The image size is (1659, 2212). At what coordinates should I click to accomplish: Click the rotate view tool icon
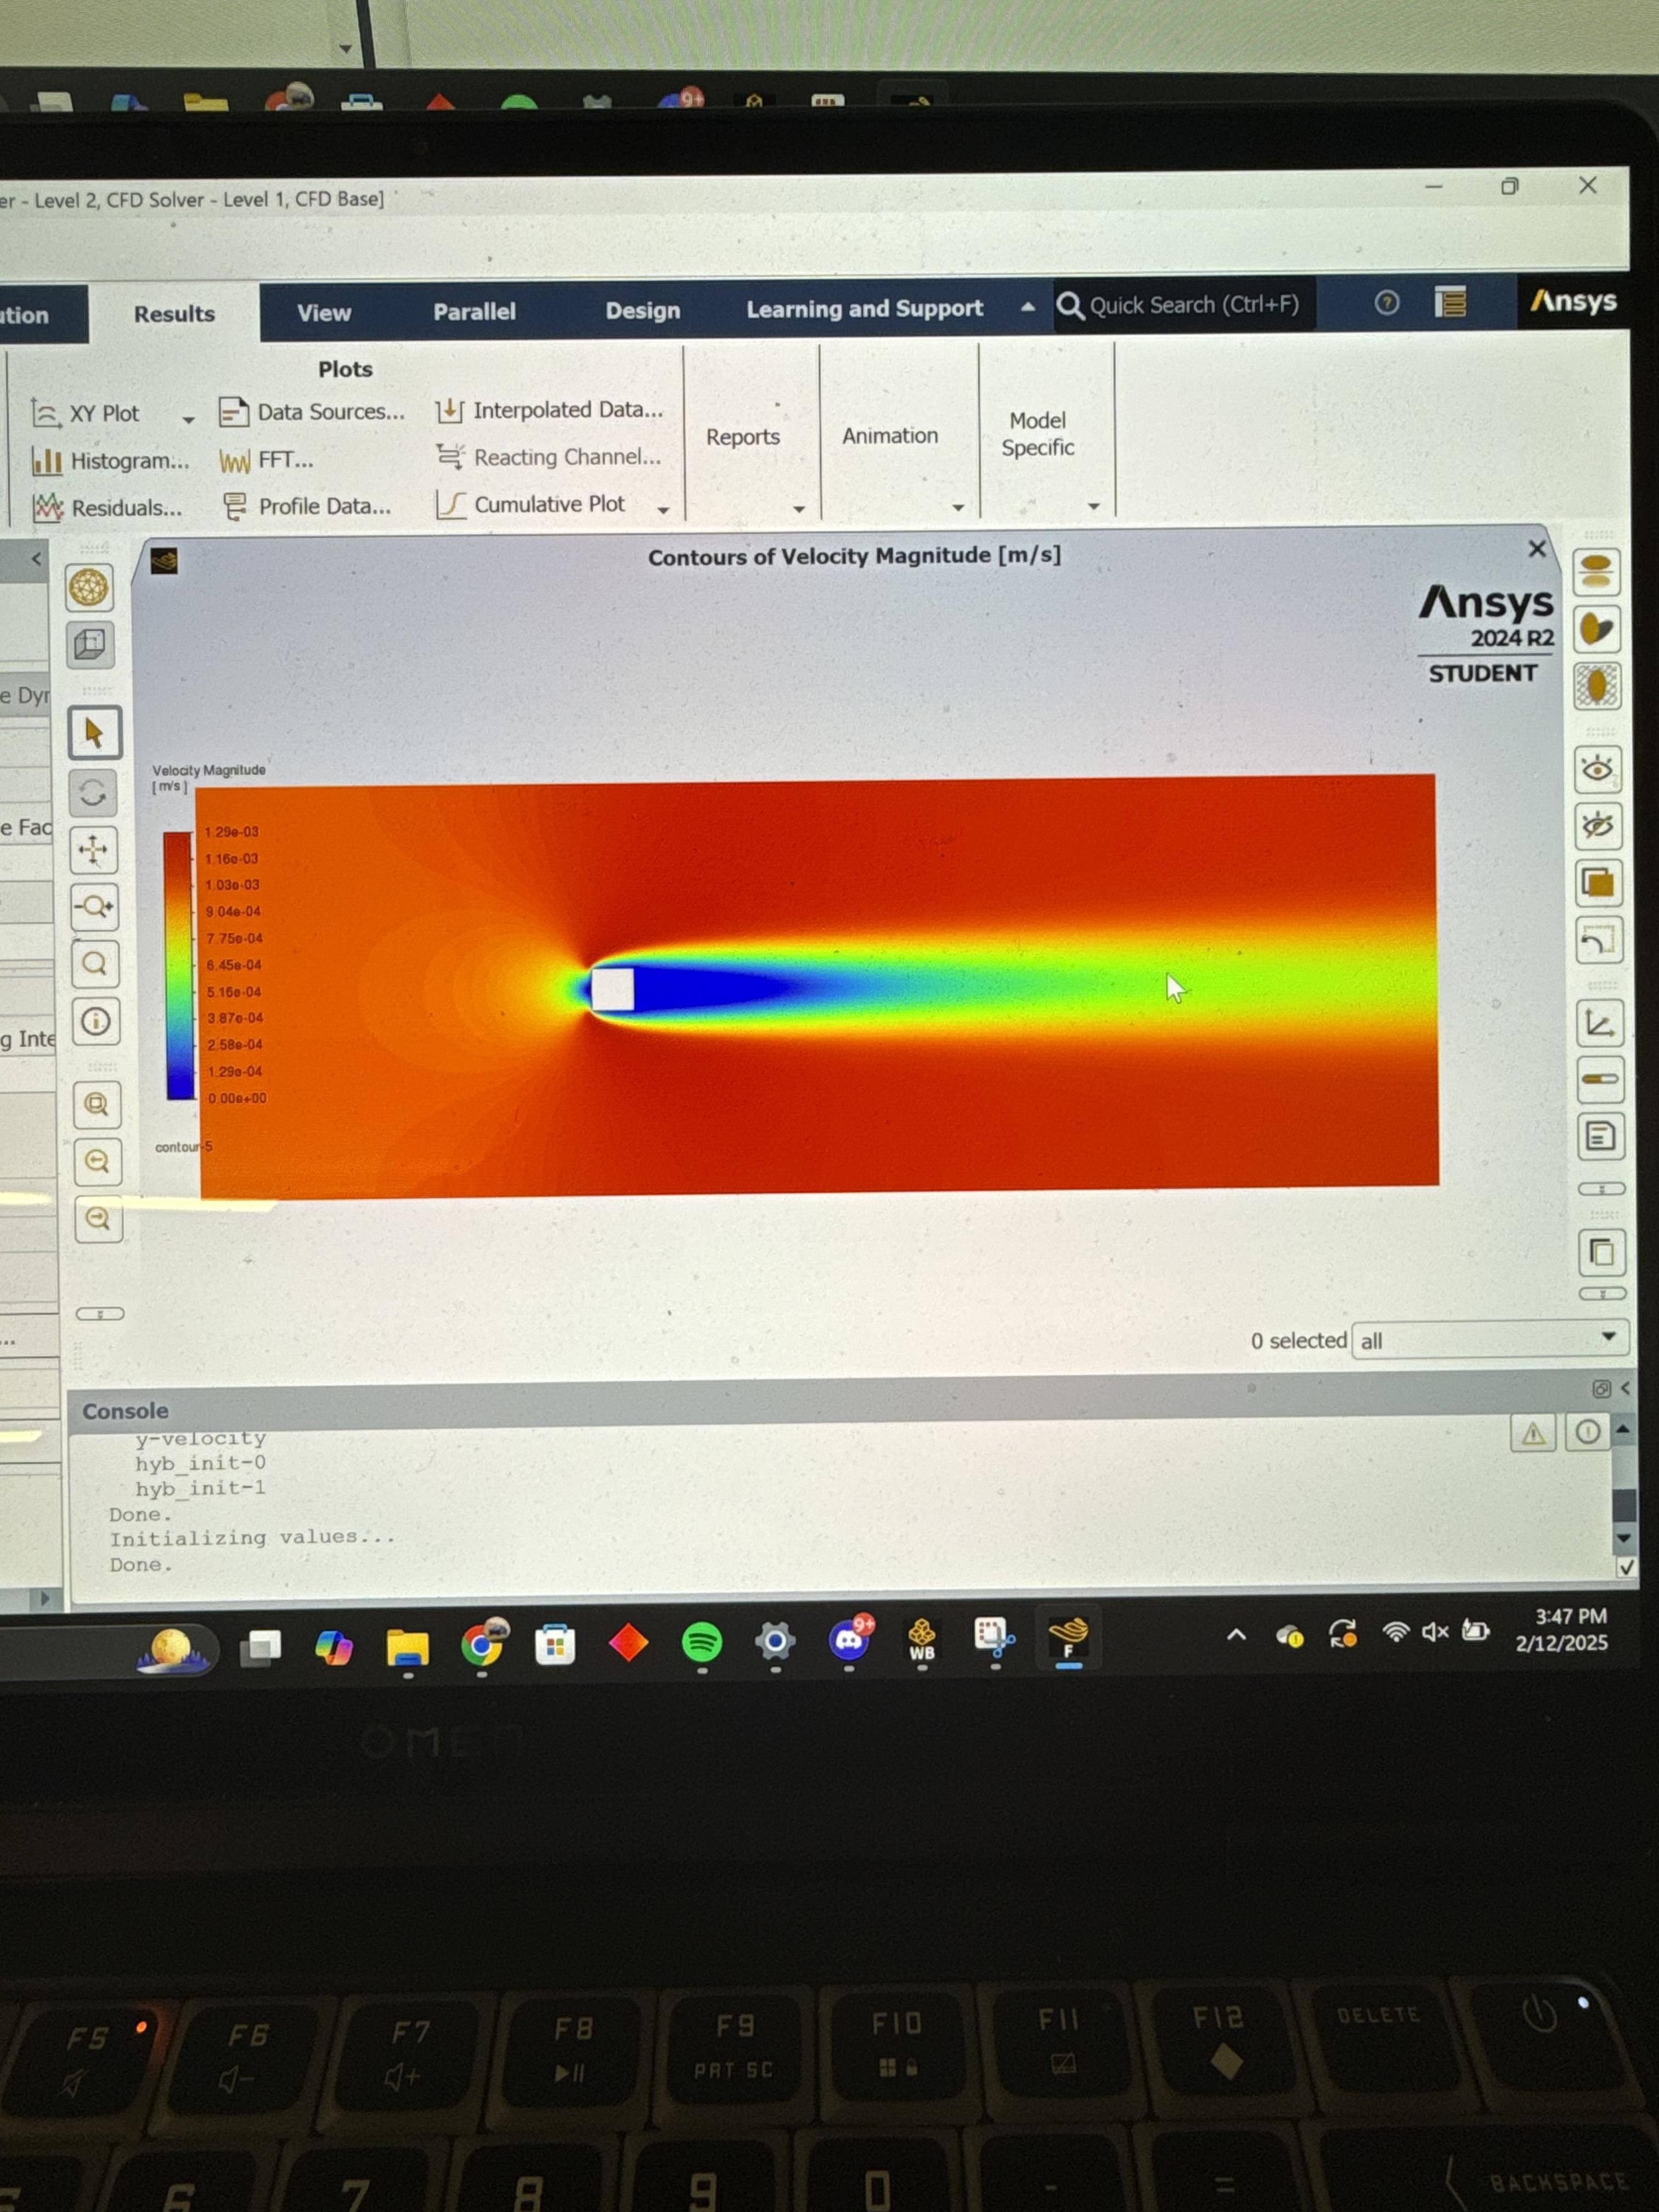[x=93, y=793]
